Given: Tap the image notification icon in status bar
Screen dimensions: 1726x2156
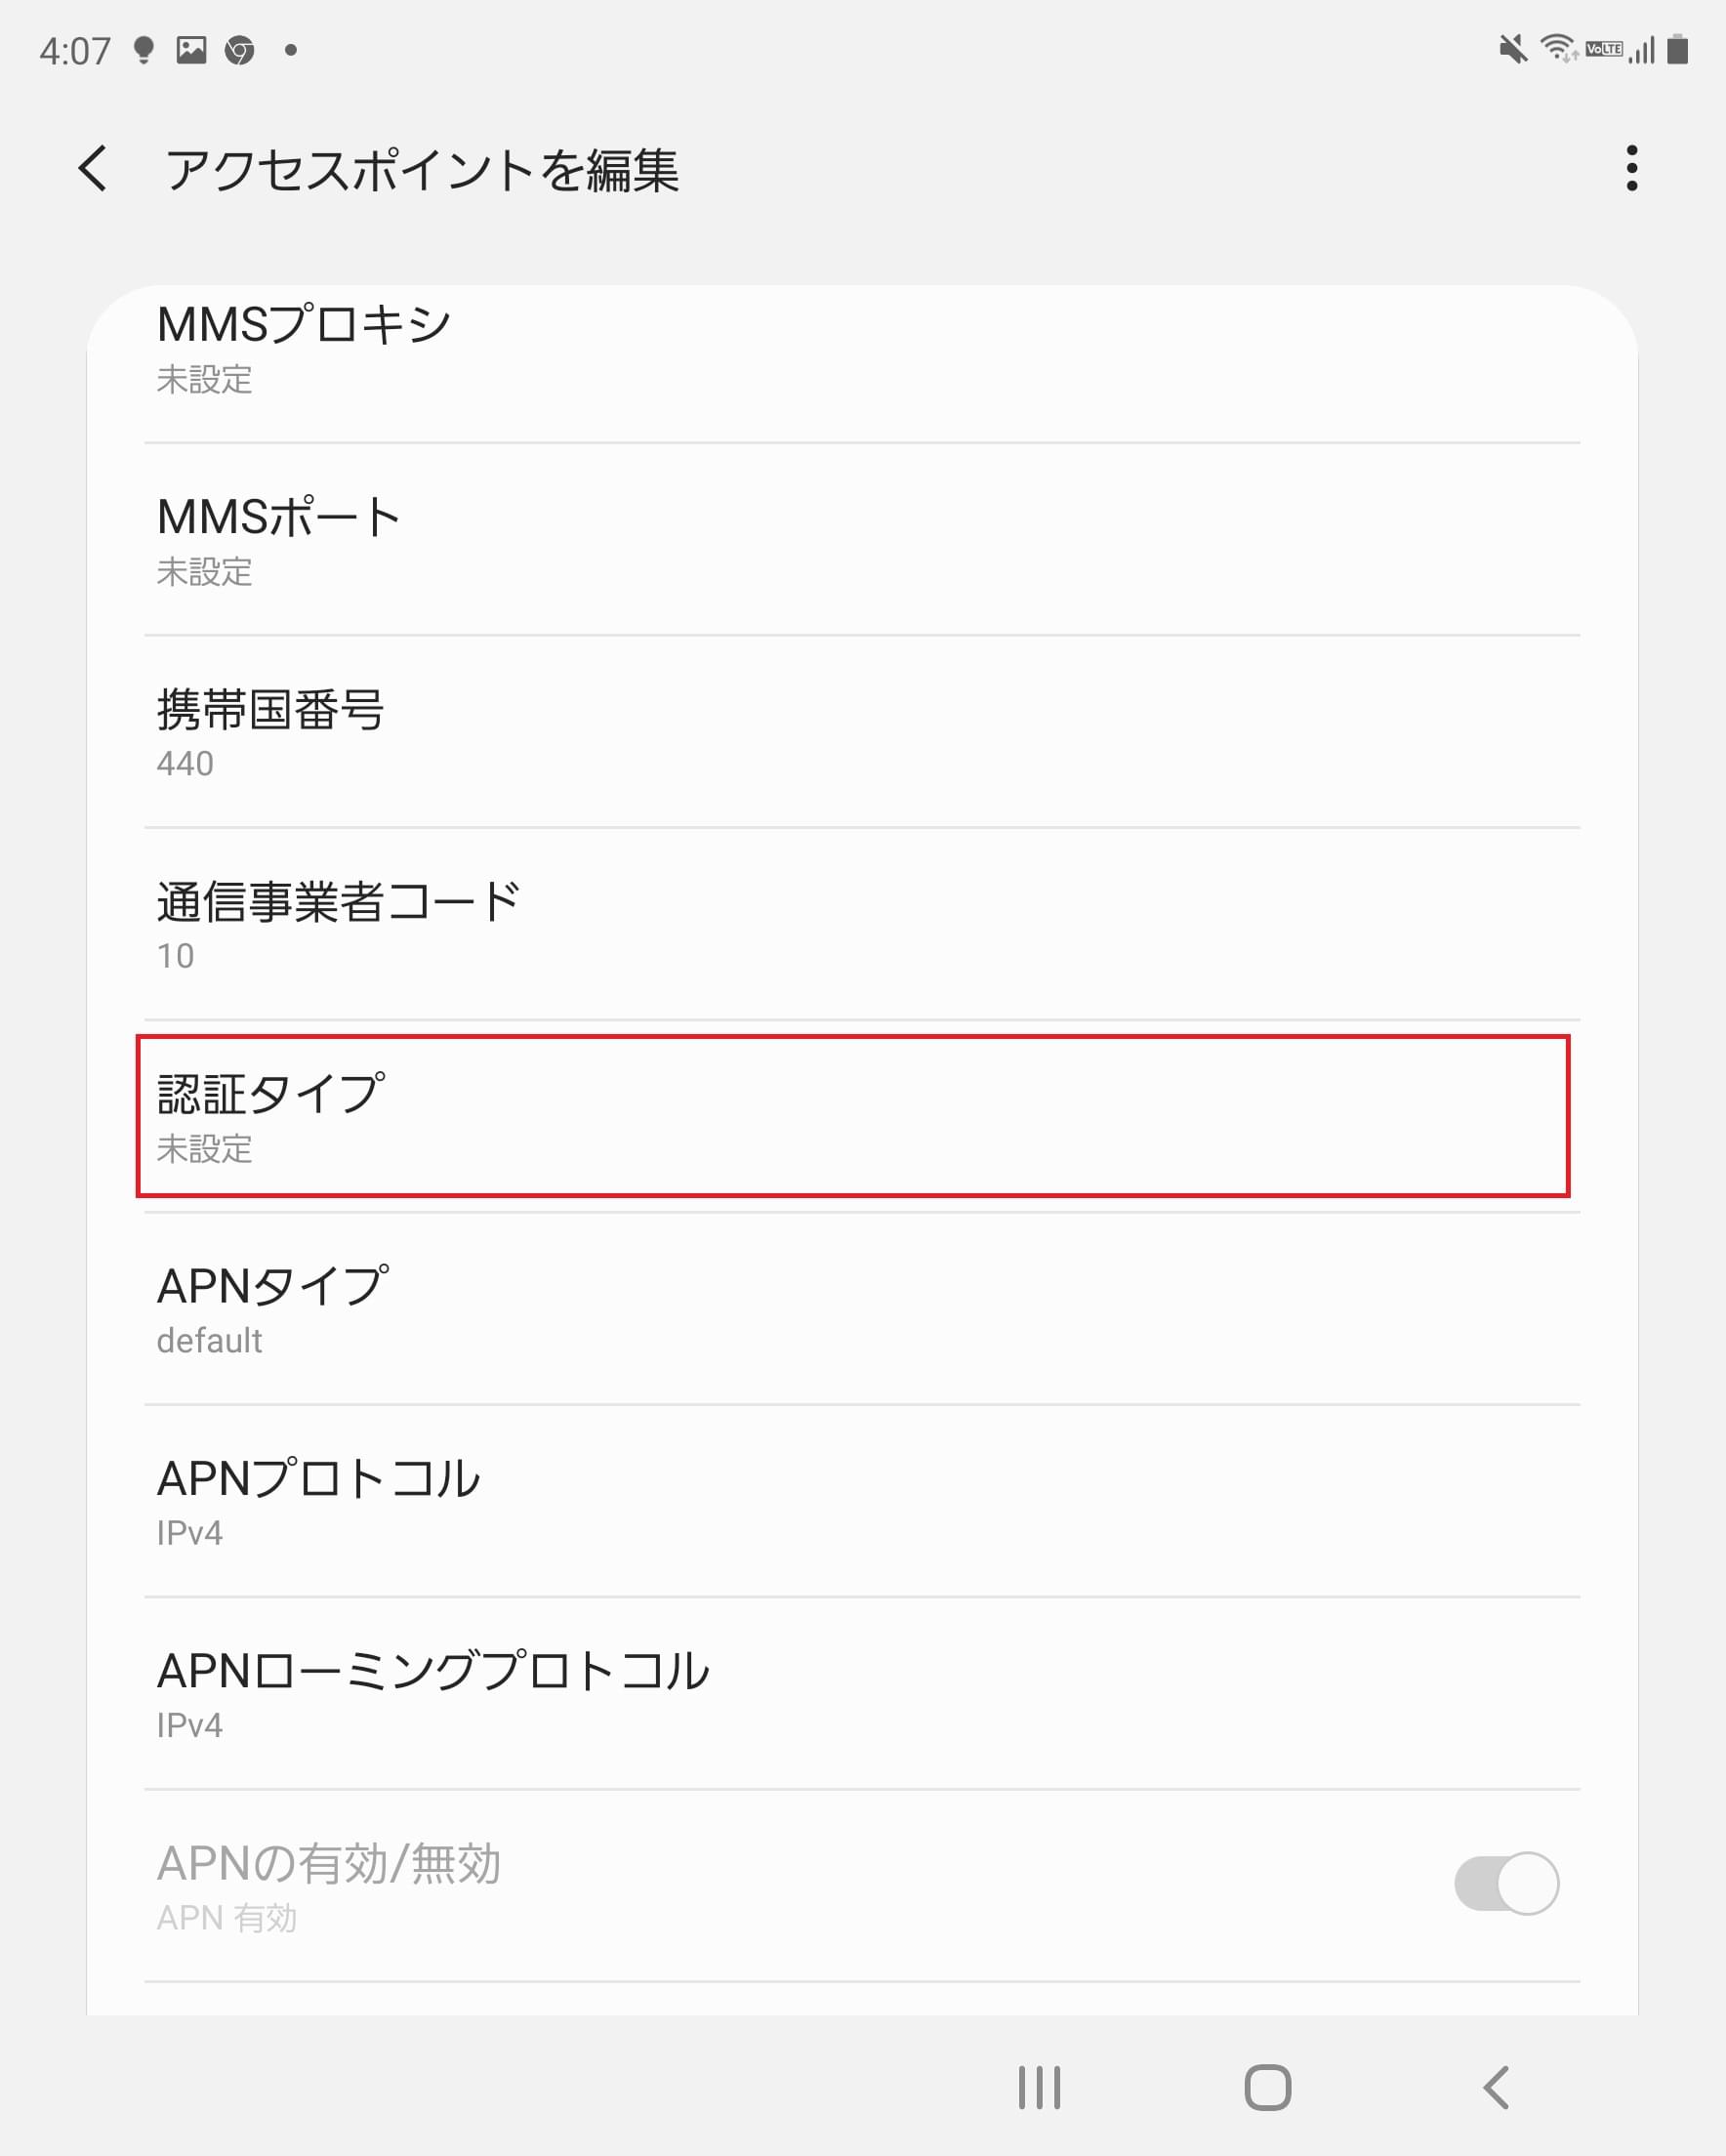Looking at the screenshot, I should coord(191,50).
